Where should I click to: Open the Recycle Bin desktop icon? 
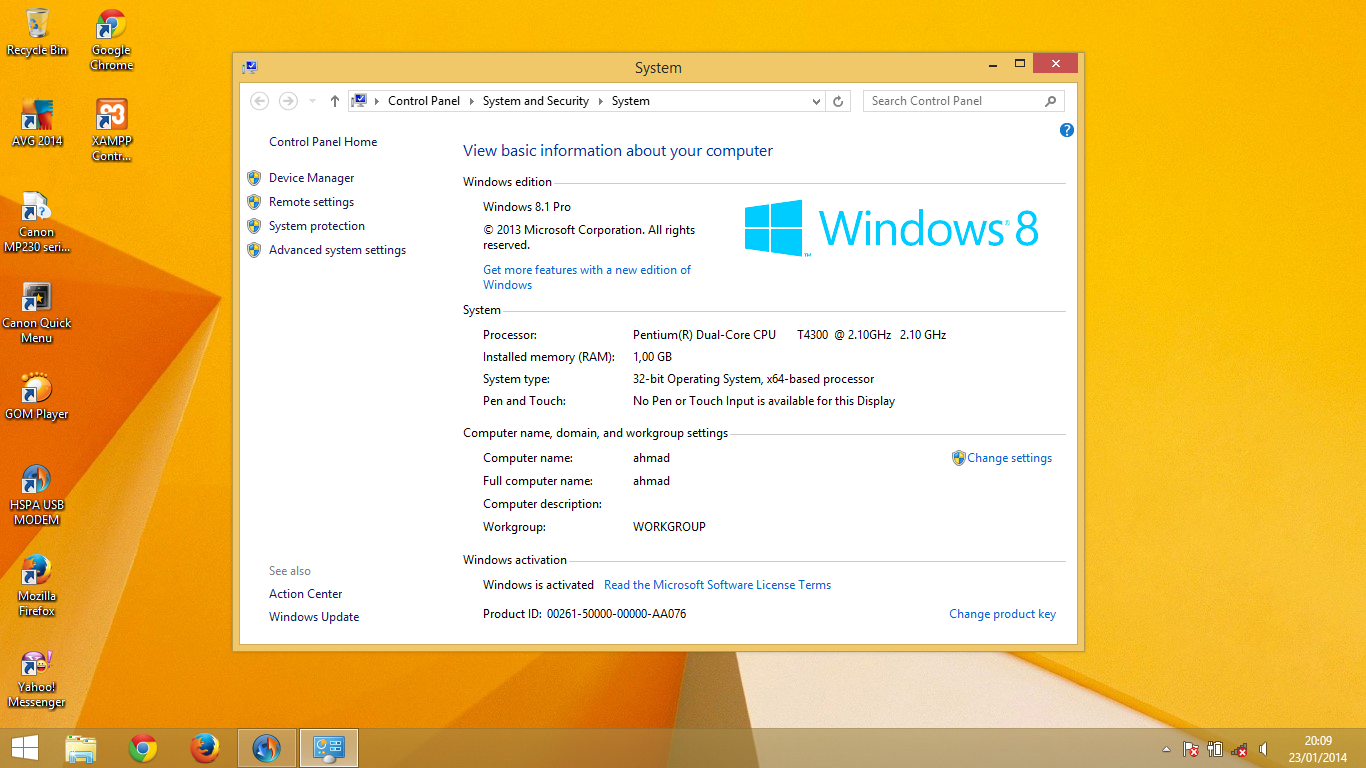tap(37, 32)
